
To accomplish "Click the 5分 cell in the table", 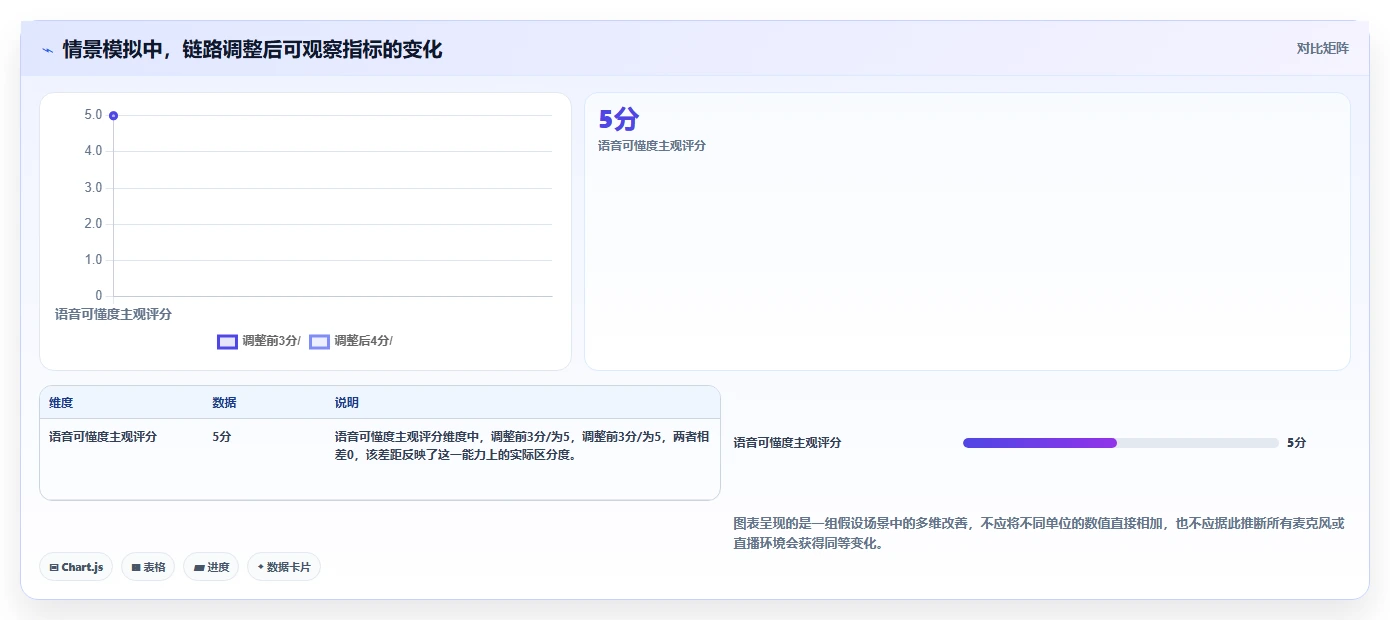I will coord(222,437).
